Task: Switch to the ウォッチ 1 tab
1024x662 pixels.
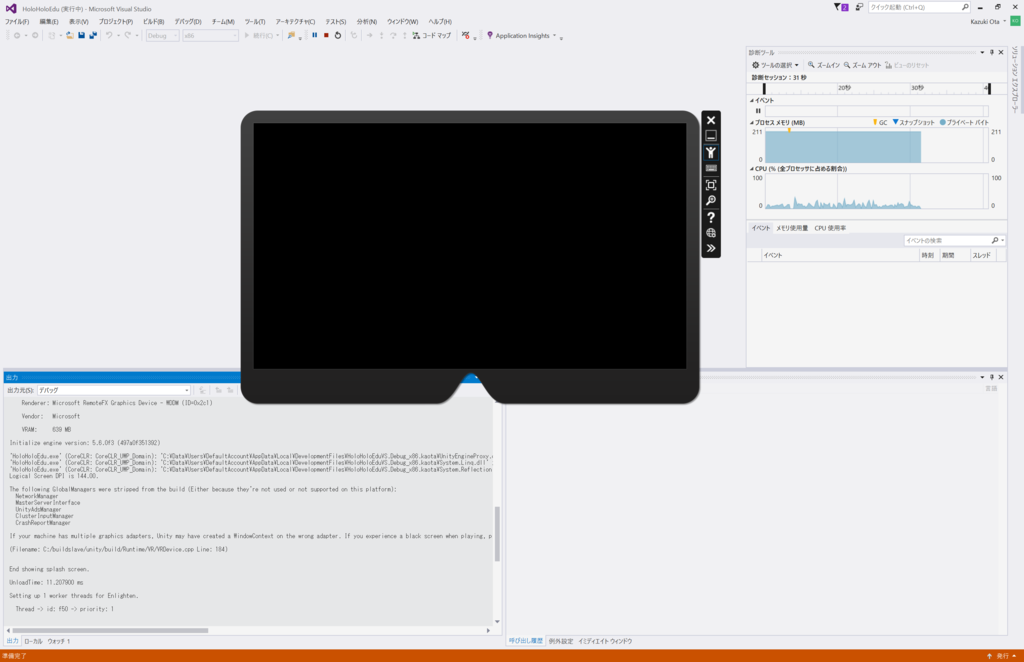Action: click(x=59, y=641)
